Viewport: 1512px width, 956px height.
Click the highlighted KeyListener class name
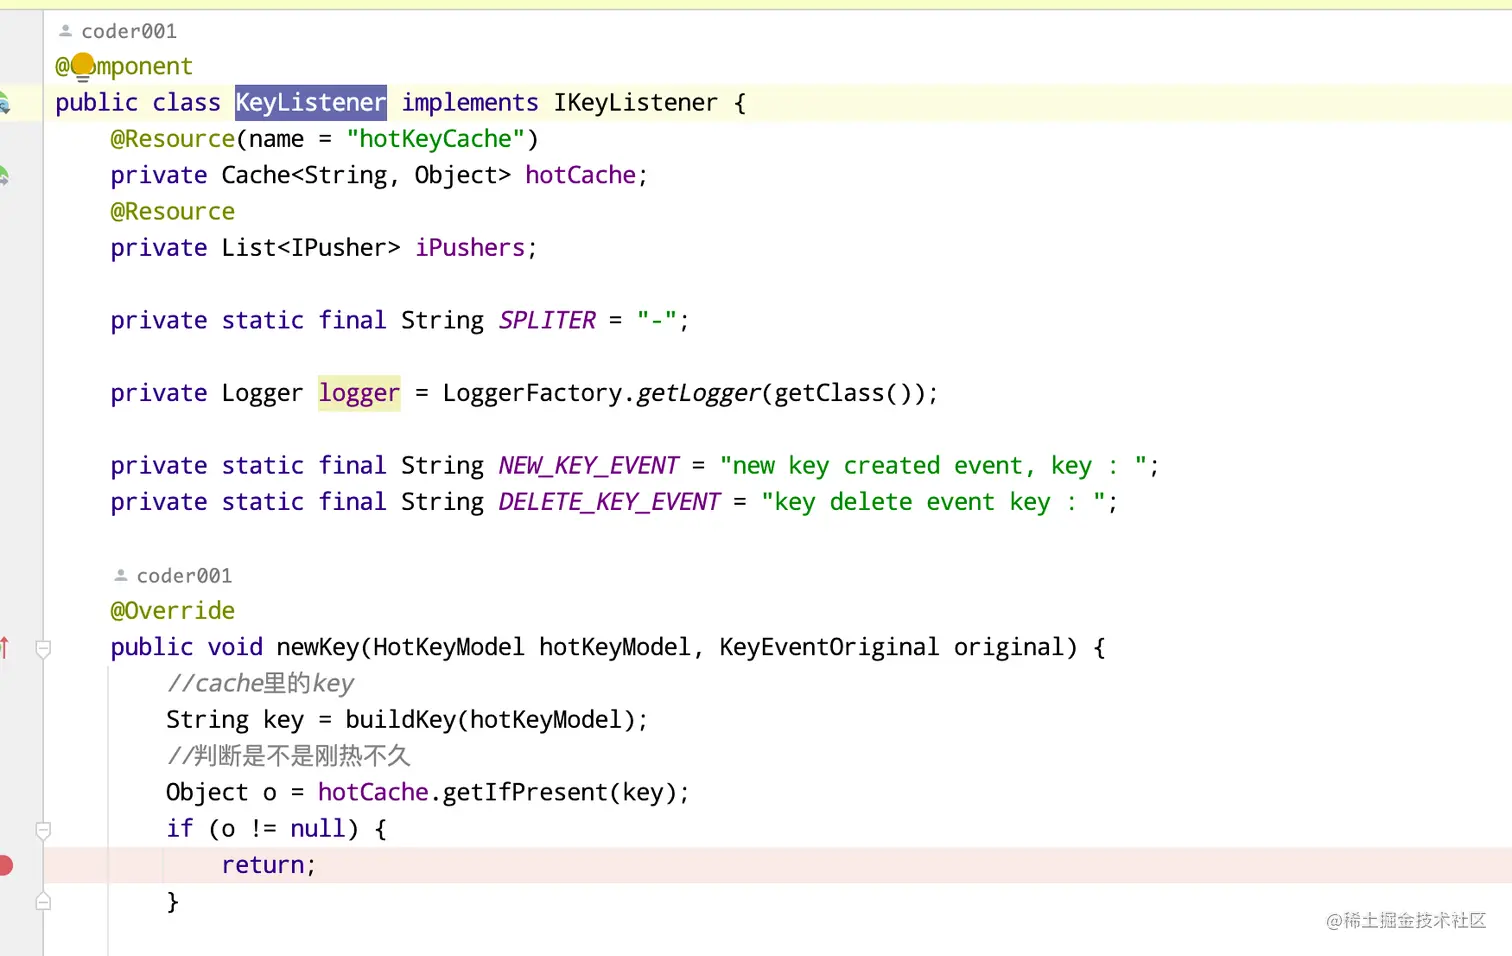(x=311, y=102)
